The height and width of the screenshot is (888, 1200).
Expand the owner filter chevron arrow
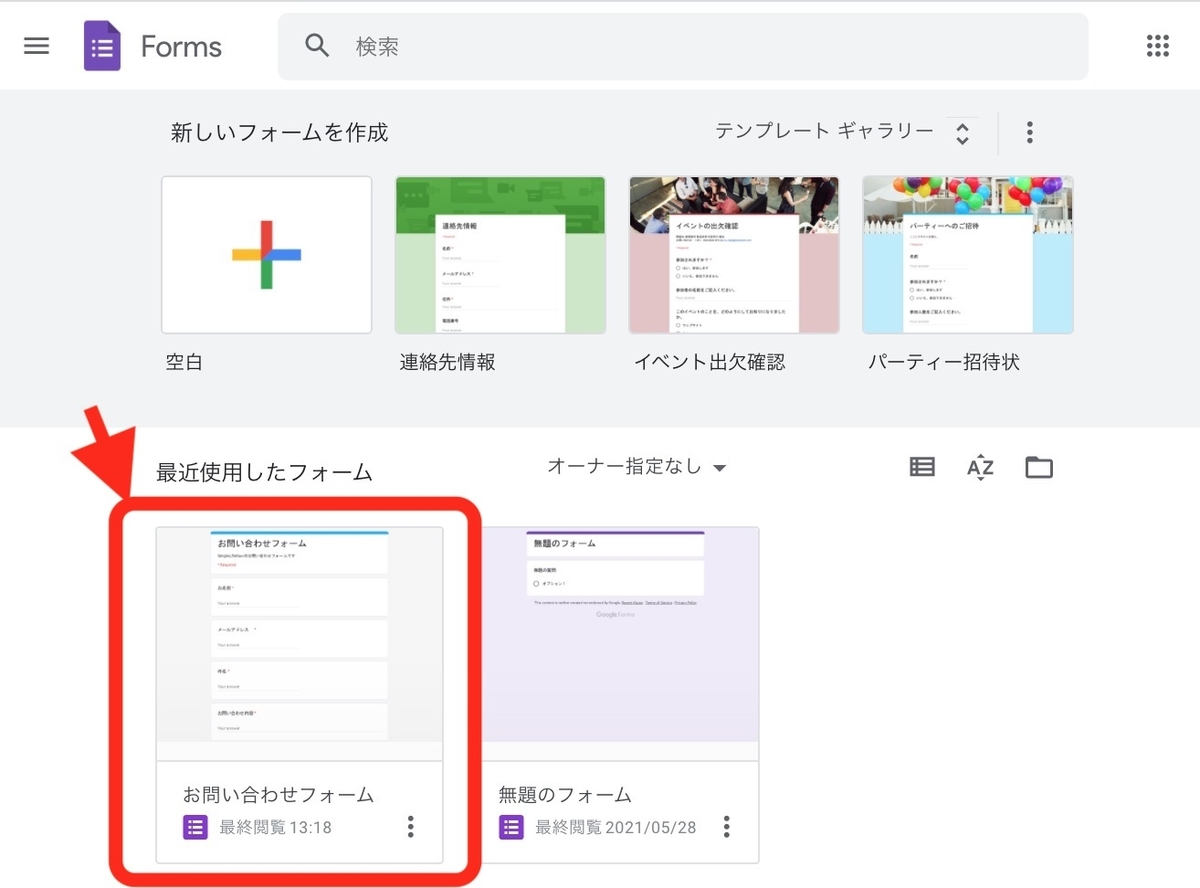tap(721, 466)
